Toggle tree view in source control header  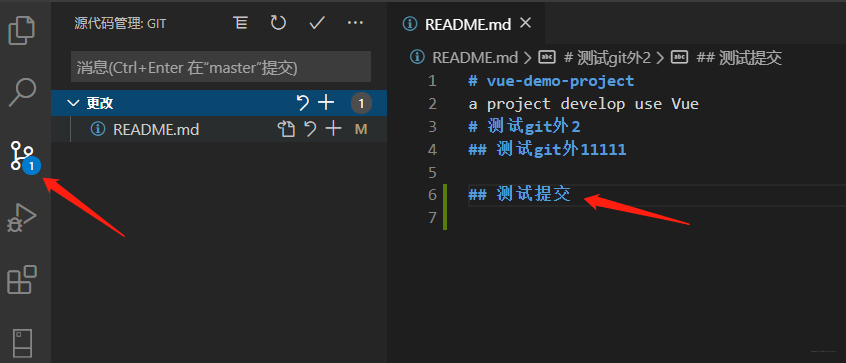point(241,23)
